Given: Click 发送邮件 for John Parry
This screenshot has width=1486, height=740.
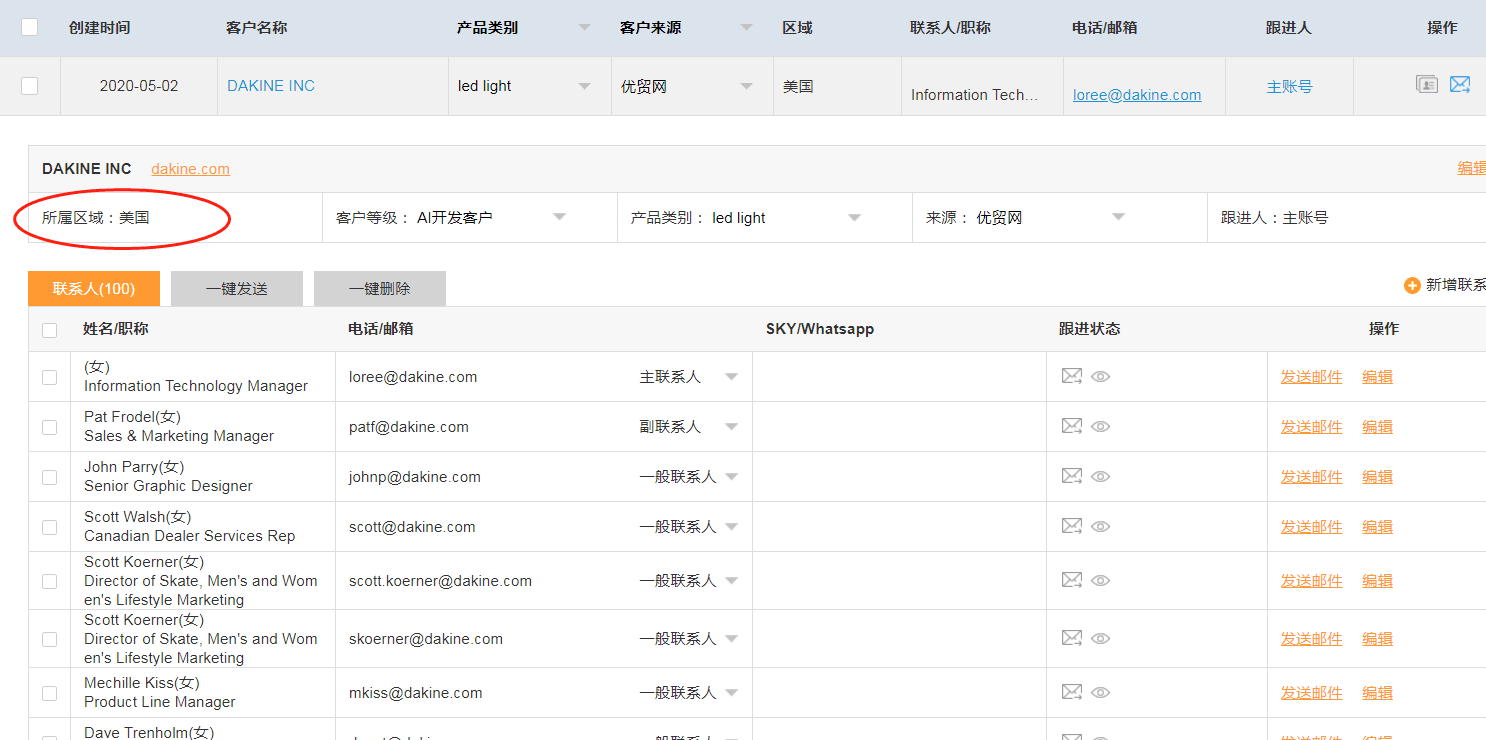Looking at the screenshot, I should point(1312,477).
